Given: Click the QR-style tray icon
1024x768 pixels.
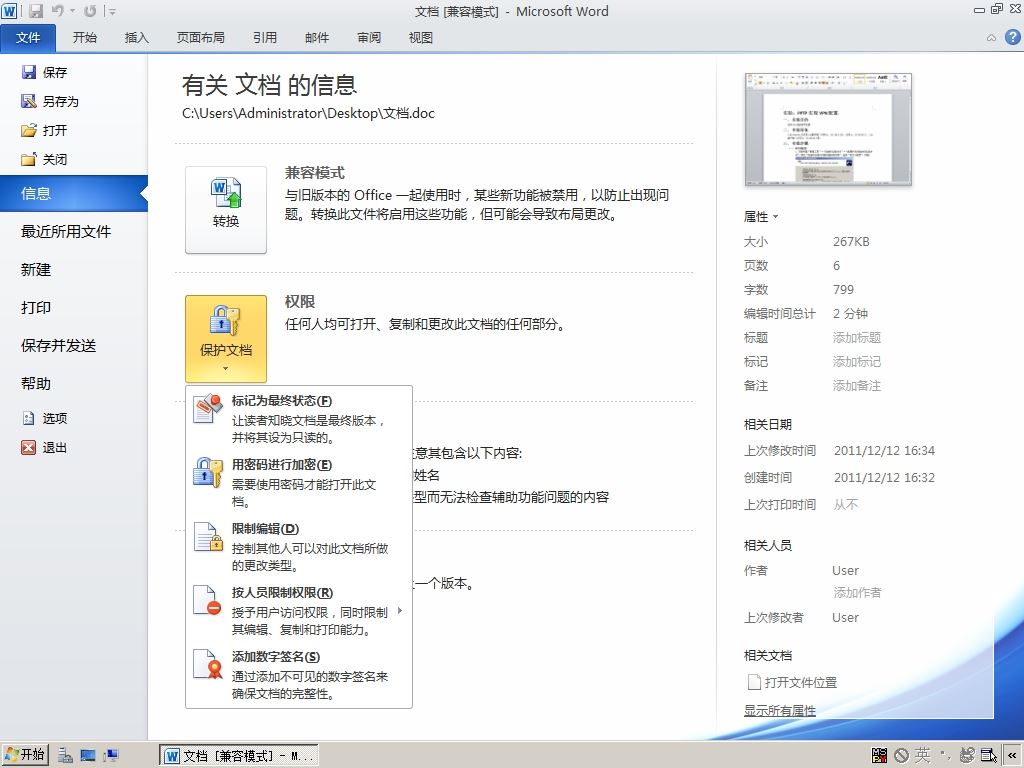Looking at the screenshot, I should [879, 756].
